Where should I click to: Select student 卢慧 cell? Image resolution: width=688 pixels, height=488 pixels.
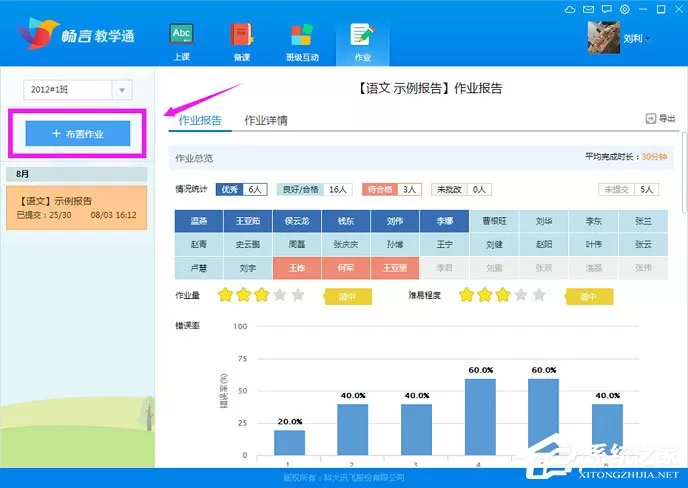click(199, 268)
